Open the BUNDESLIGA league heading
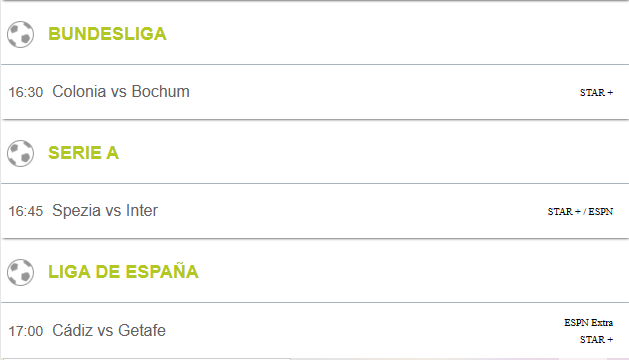The image size is (629, 360). point(107,34)
